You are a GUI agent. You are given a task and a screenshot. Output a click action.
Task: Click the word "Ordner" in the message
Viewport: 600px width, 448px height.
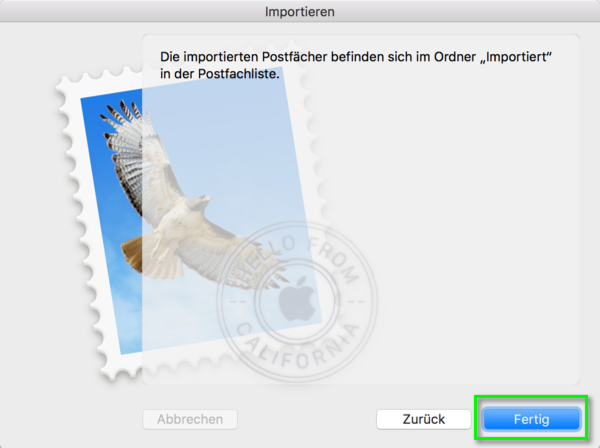click(x=452, y=57)
